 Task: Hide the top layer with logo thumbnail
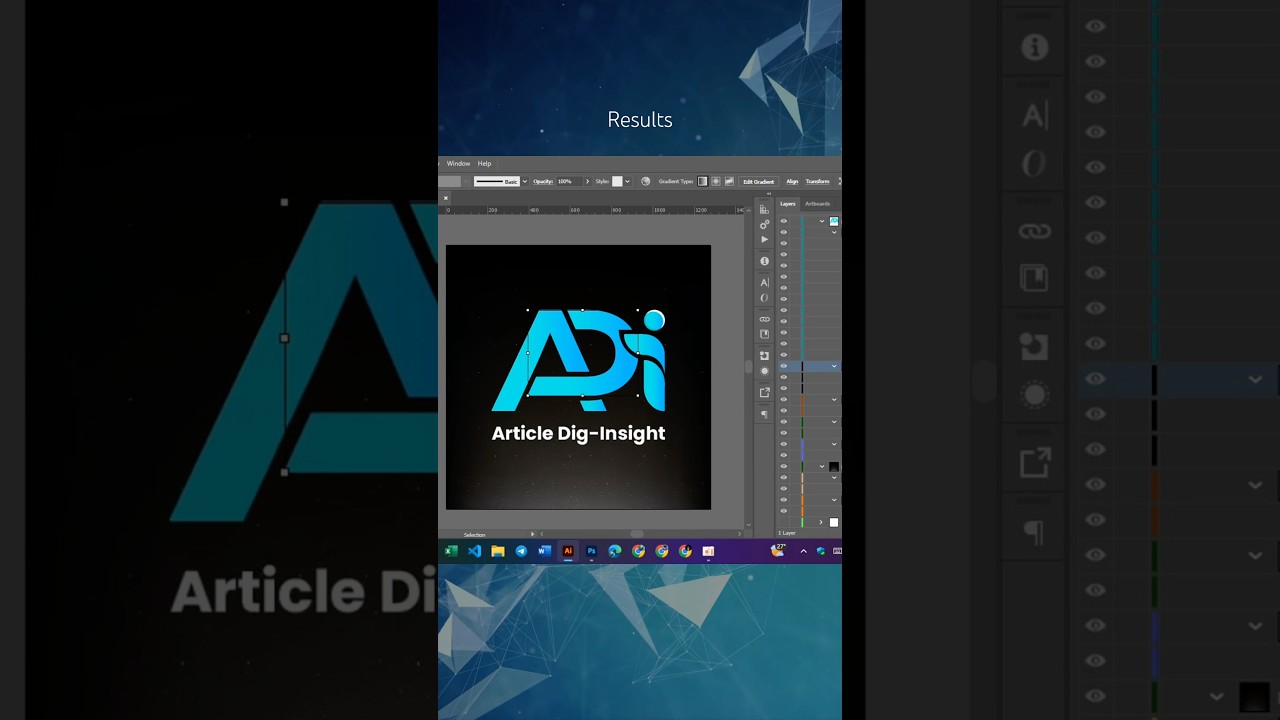click(x=784, y=221)
